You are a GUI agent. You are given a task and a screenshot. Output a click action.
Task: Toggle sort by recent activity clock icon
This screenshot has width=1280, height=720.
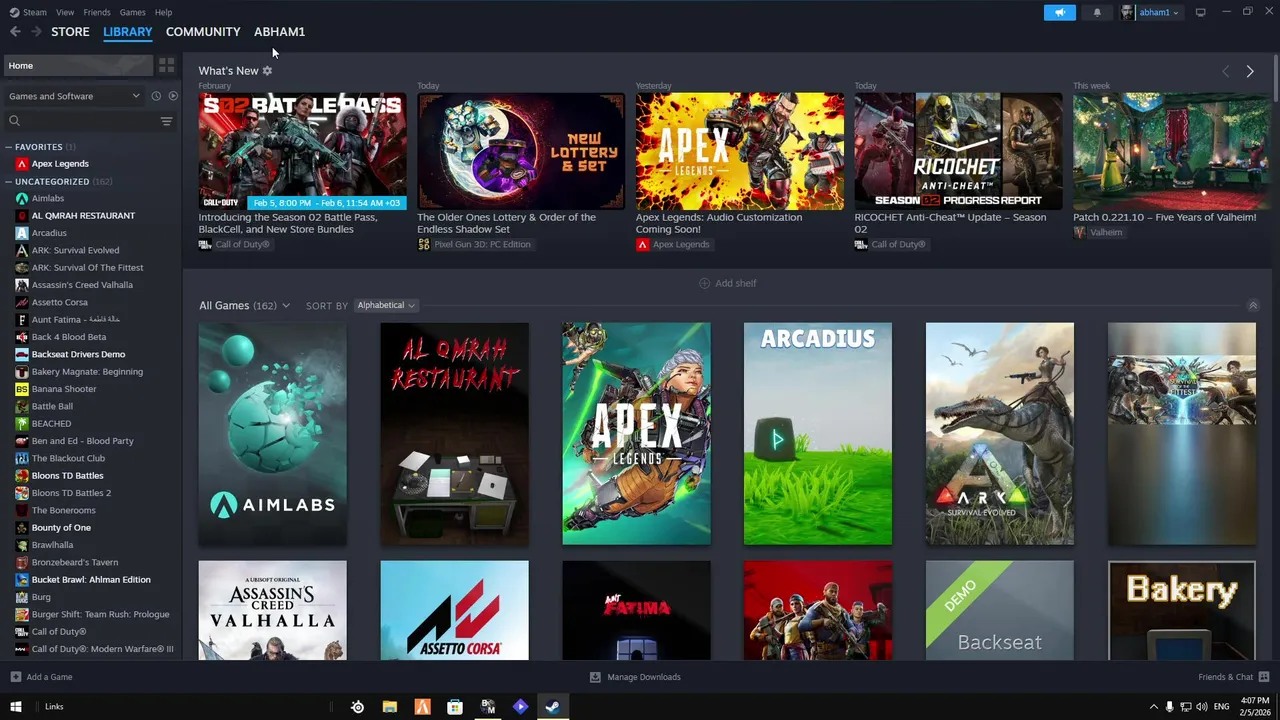click(x=156, y=96)
